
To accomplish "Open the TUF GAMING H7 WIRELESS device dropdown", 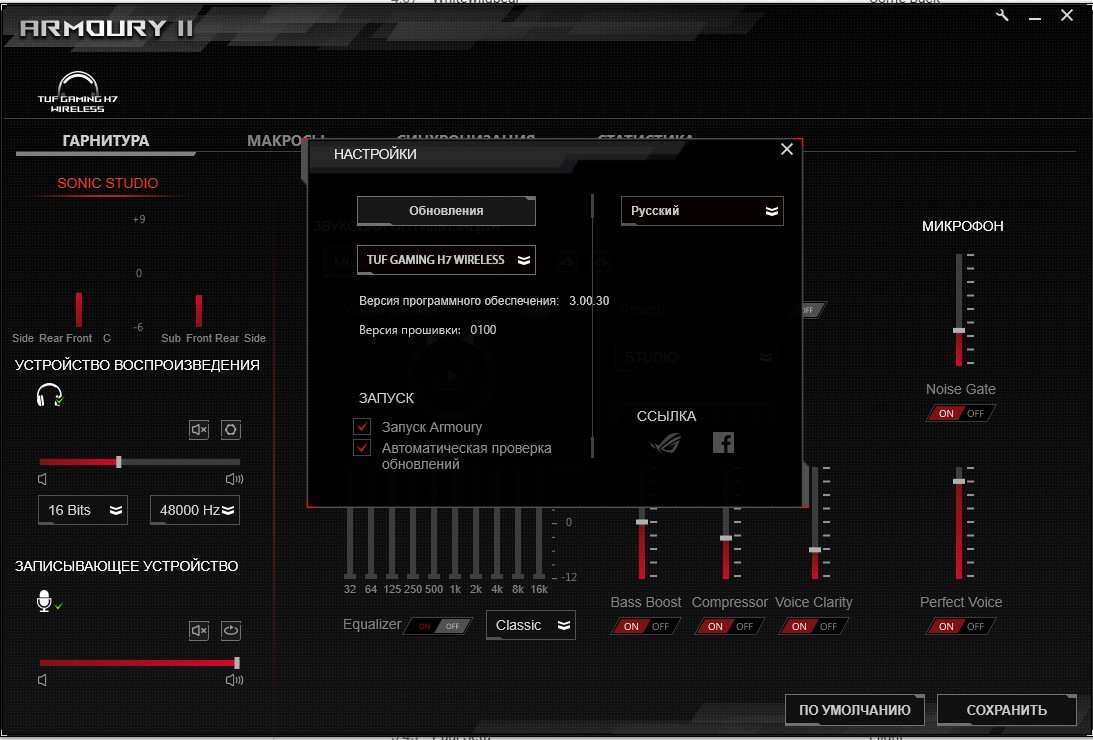I will 446,260.
